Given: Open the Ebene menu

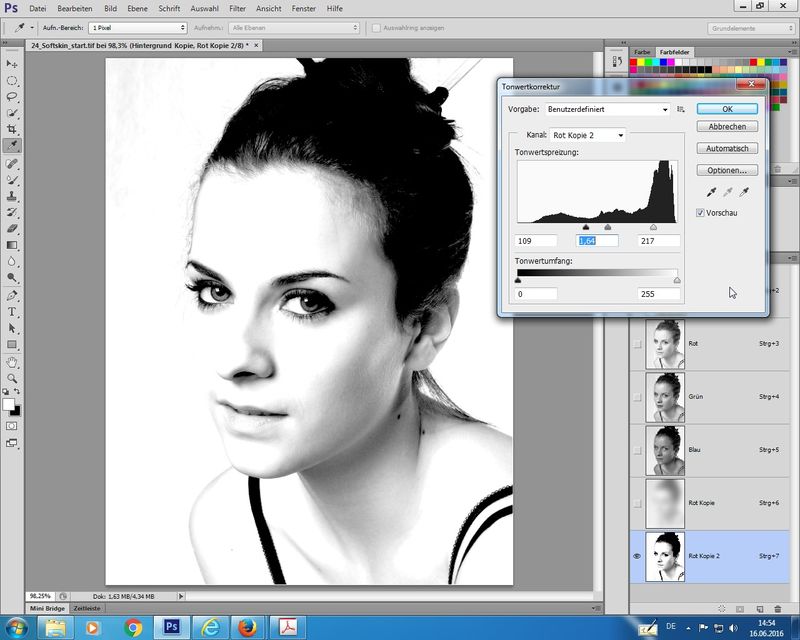Looking at the screenshot, I should (x=137, y=8).
